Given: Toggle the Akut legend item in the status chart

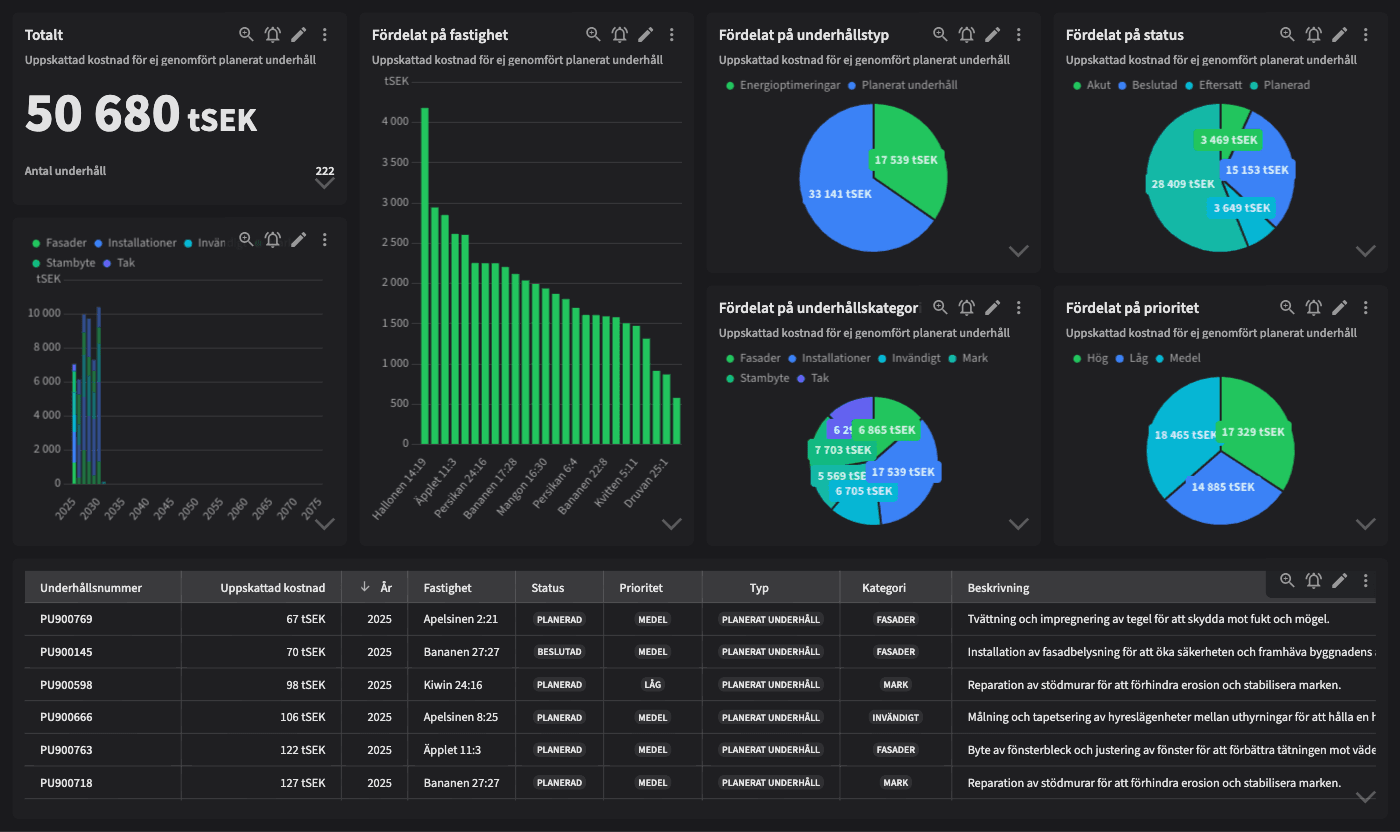Looking at the screenshot, I should pyautogui.click(x=1092, y=85).
